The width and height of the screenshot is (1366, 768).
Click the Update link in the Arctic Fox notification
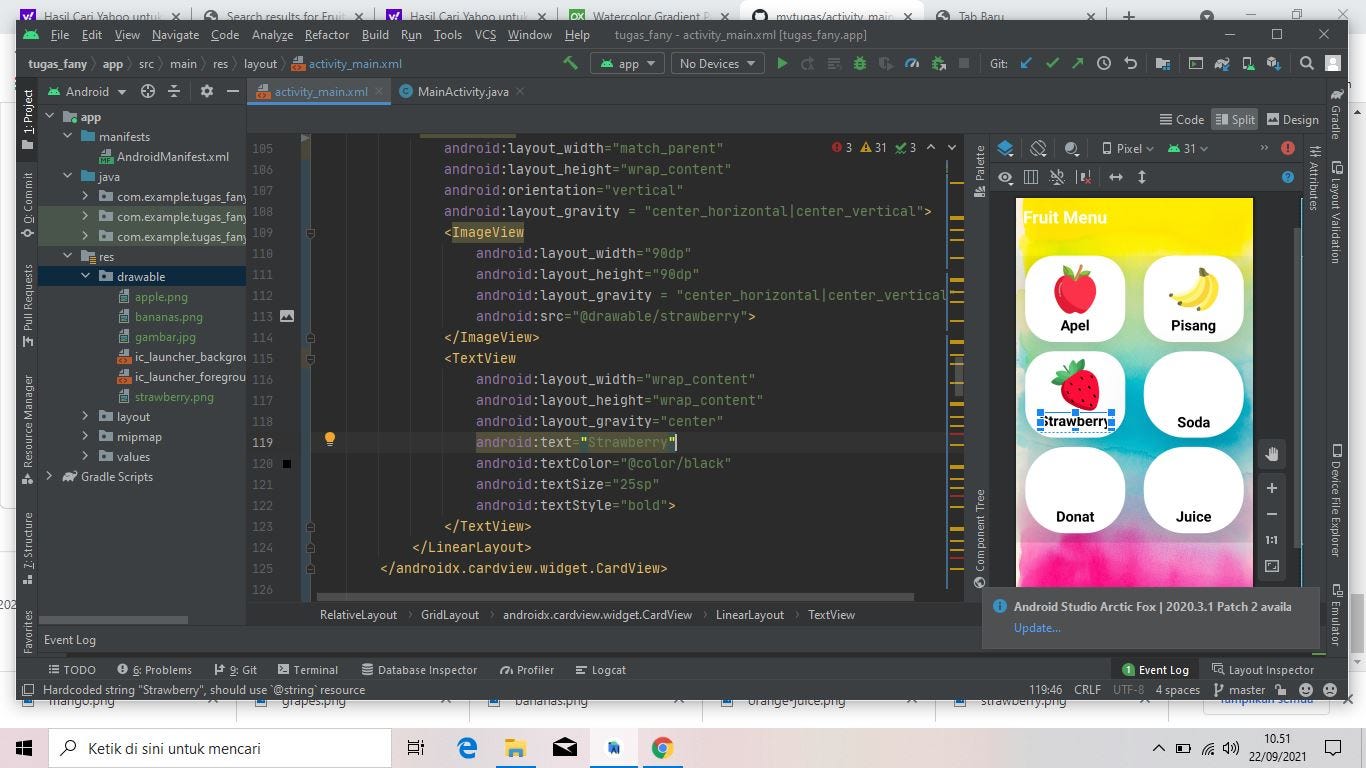1036,627
